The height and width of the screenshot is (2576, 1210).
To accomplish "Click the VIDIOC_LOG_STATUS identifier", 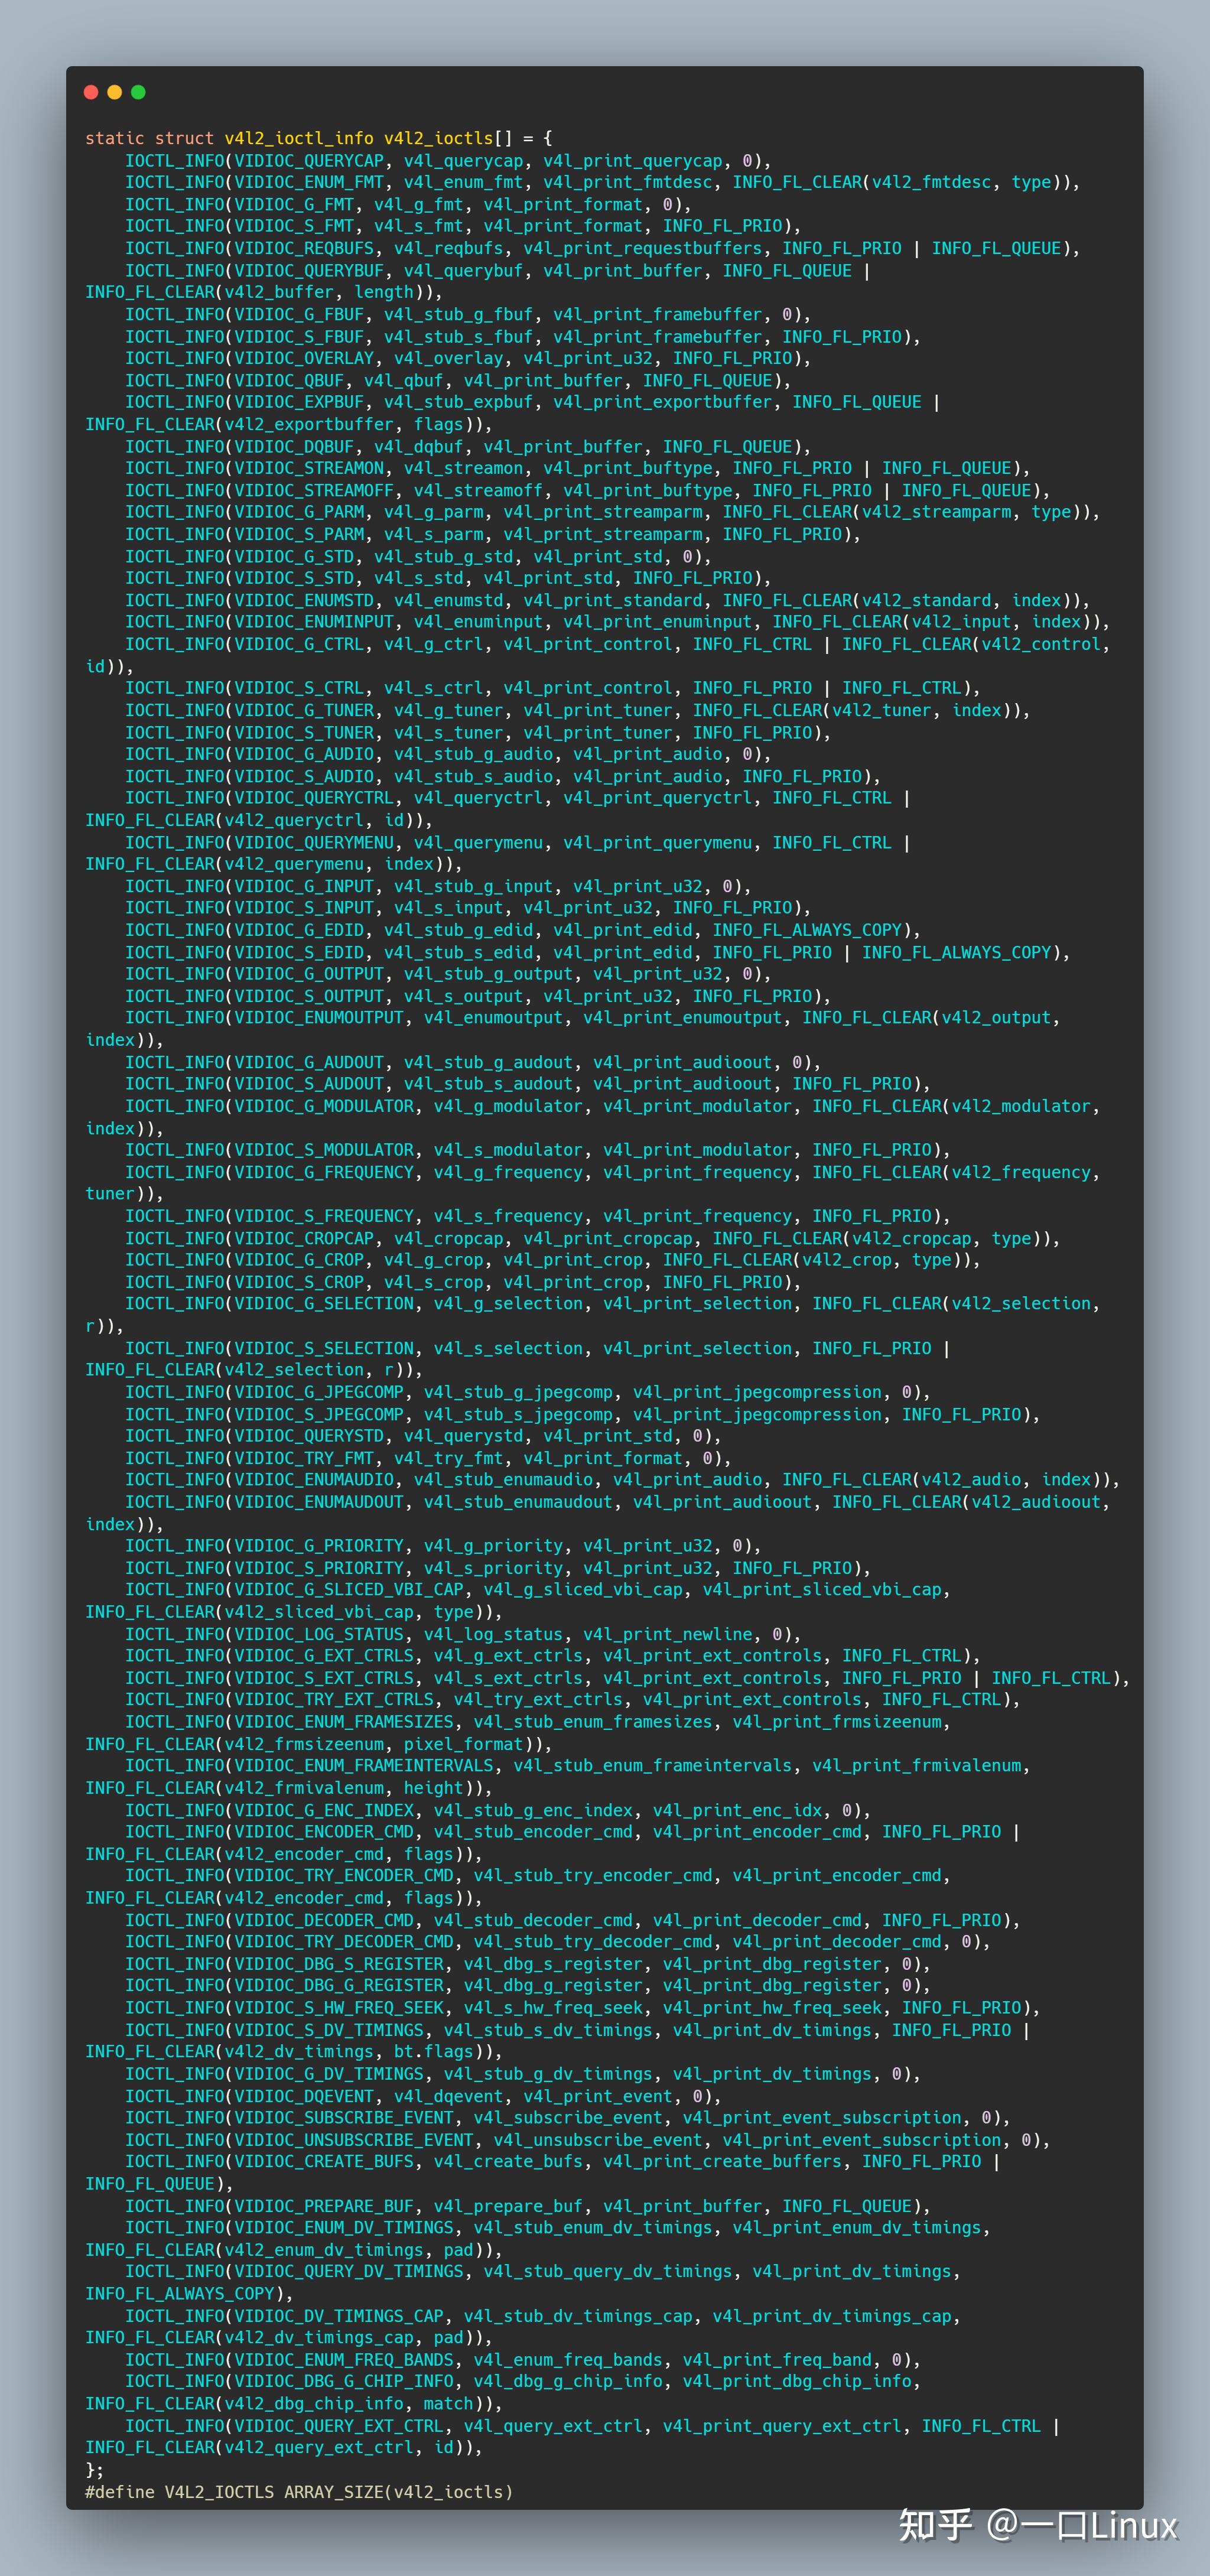I will pyautogui.click(x=319, y=1634).
